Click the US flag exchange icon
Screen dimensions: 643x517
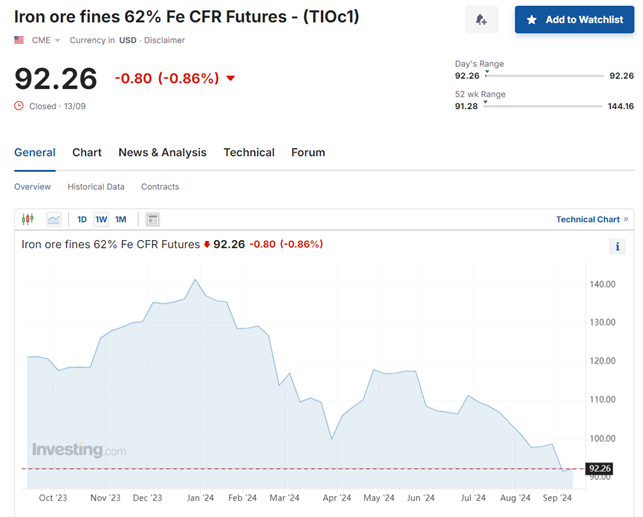tap(19, 40)
